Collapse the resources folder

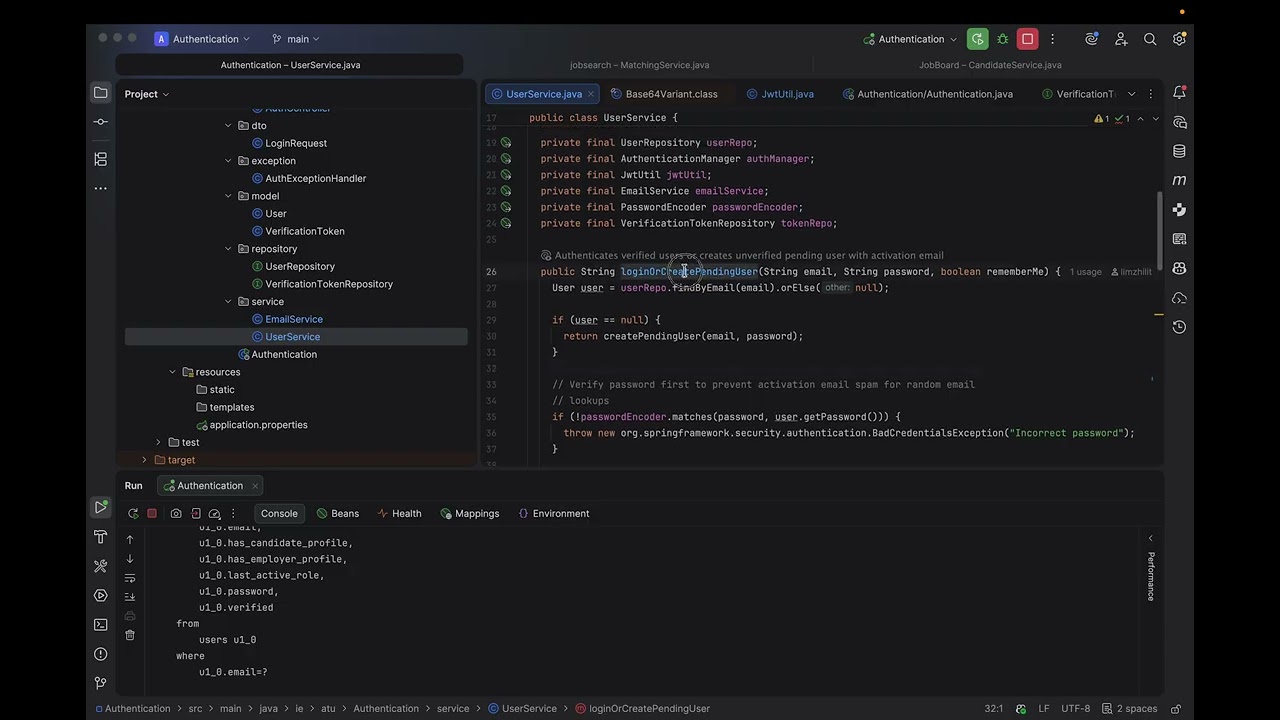pyautogui.click(x=172, y=372)
